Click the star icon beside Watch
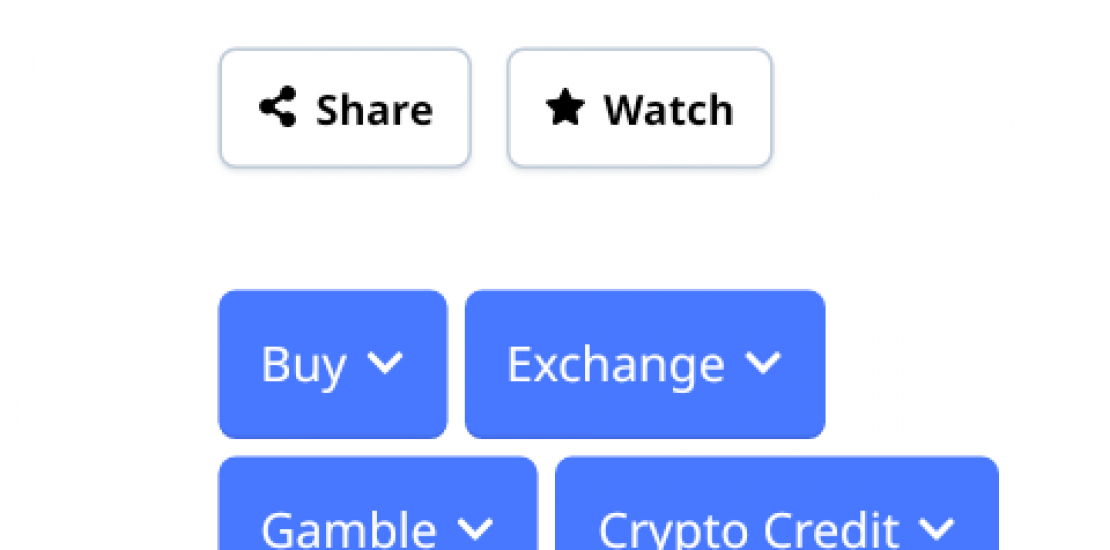The width and height of the screenshot is (1110, 550). click(565, 108)
